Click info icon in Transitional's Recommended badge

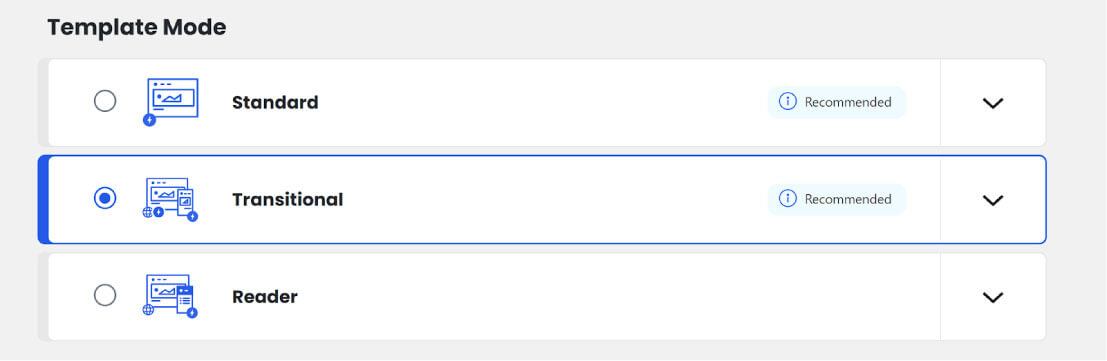pos(787,199)
